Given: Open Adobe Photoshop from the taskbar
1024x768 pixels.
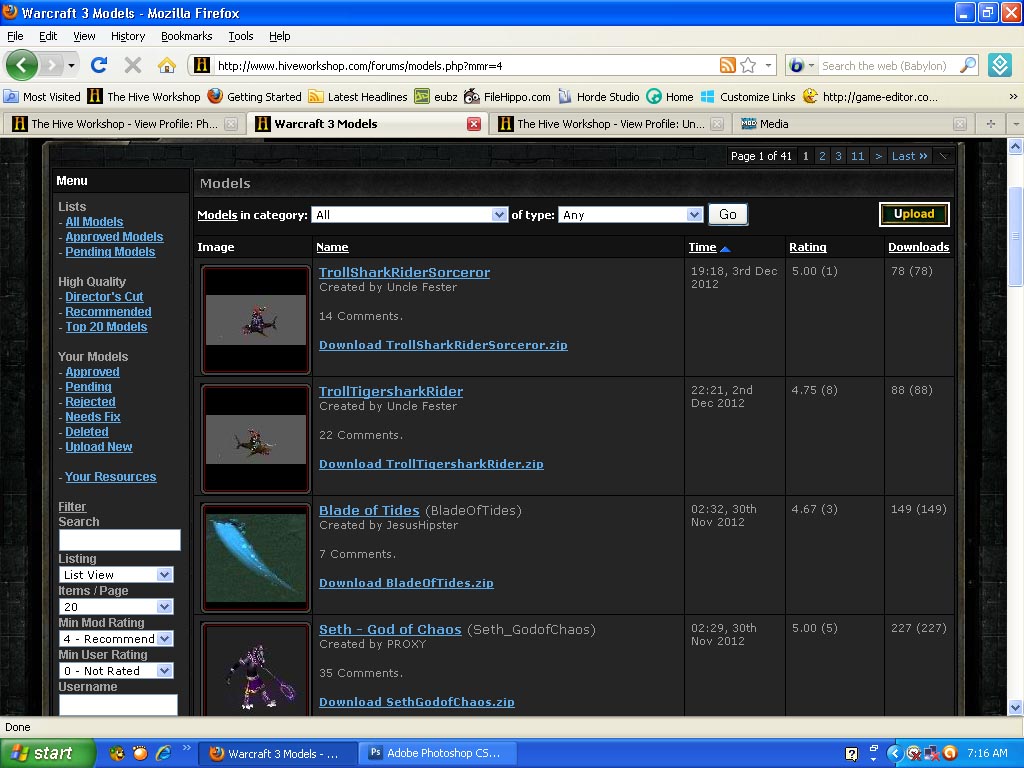Looking at the screenshot, I should pyautogui.click(x=437, y=753).
